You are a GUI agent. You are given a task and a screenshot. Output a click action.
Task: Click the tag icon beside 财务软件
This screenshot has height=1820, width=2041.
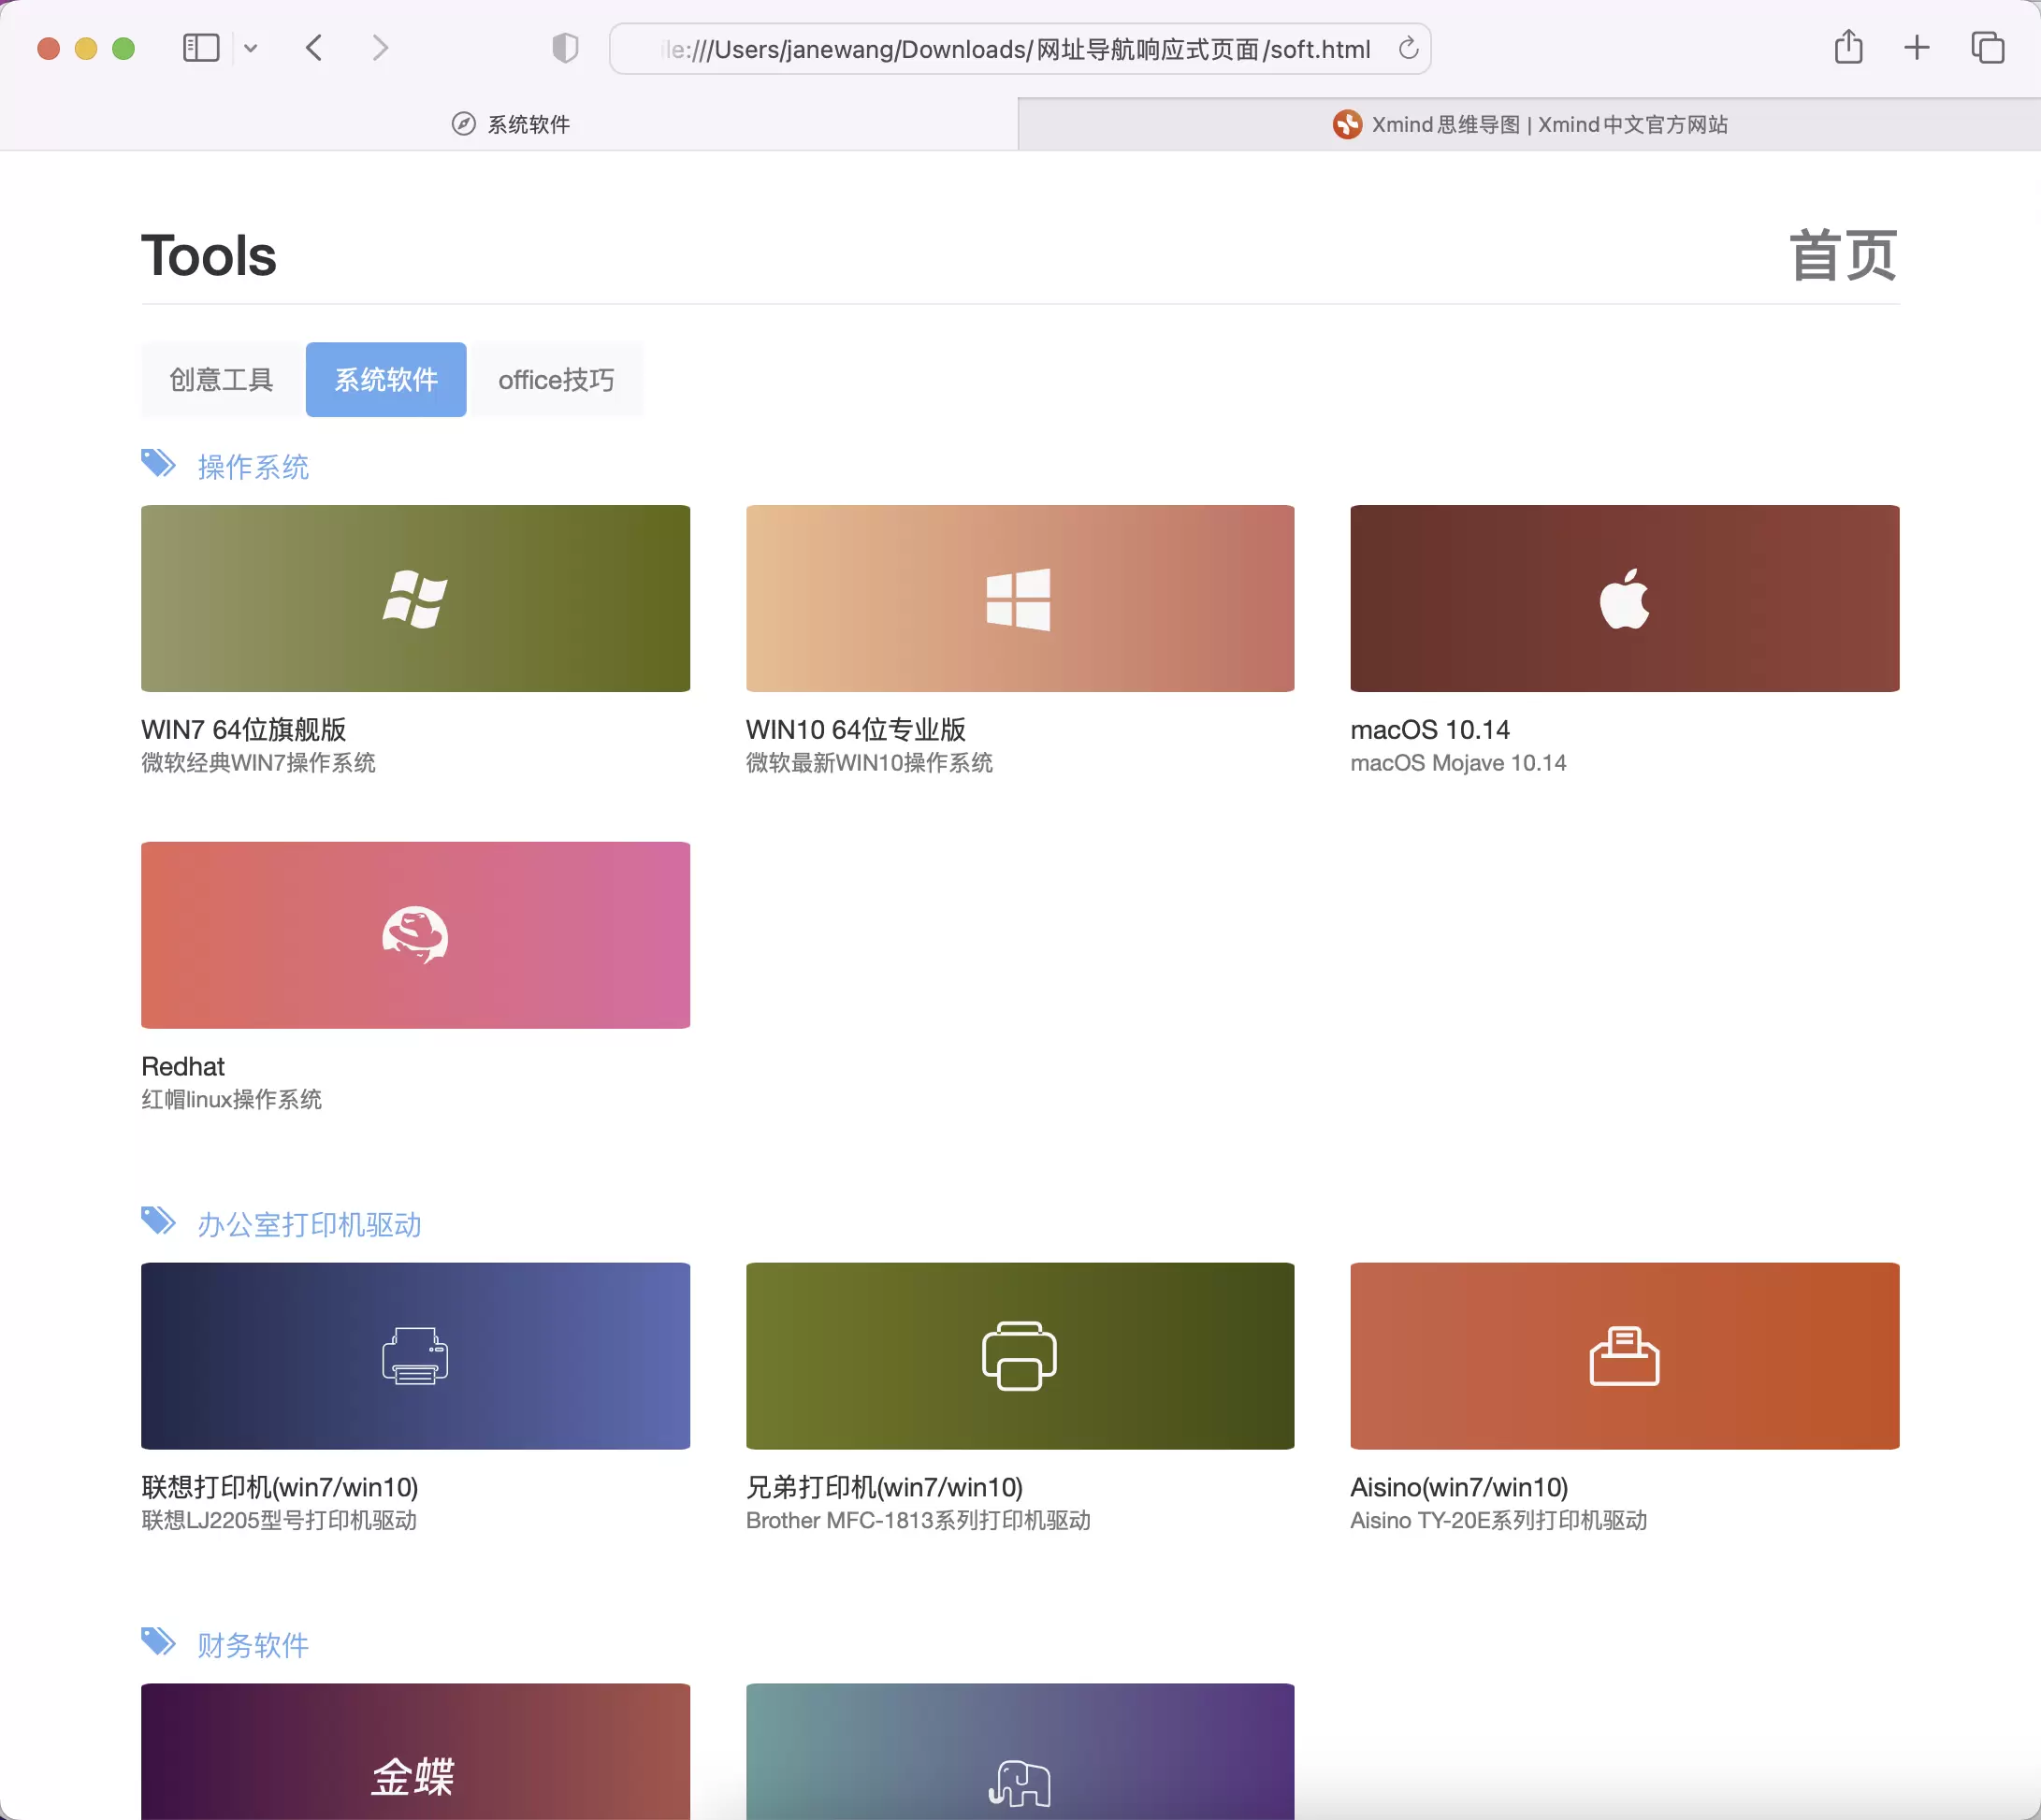[x=158, y=1642]
